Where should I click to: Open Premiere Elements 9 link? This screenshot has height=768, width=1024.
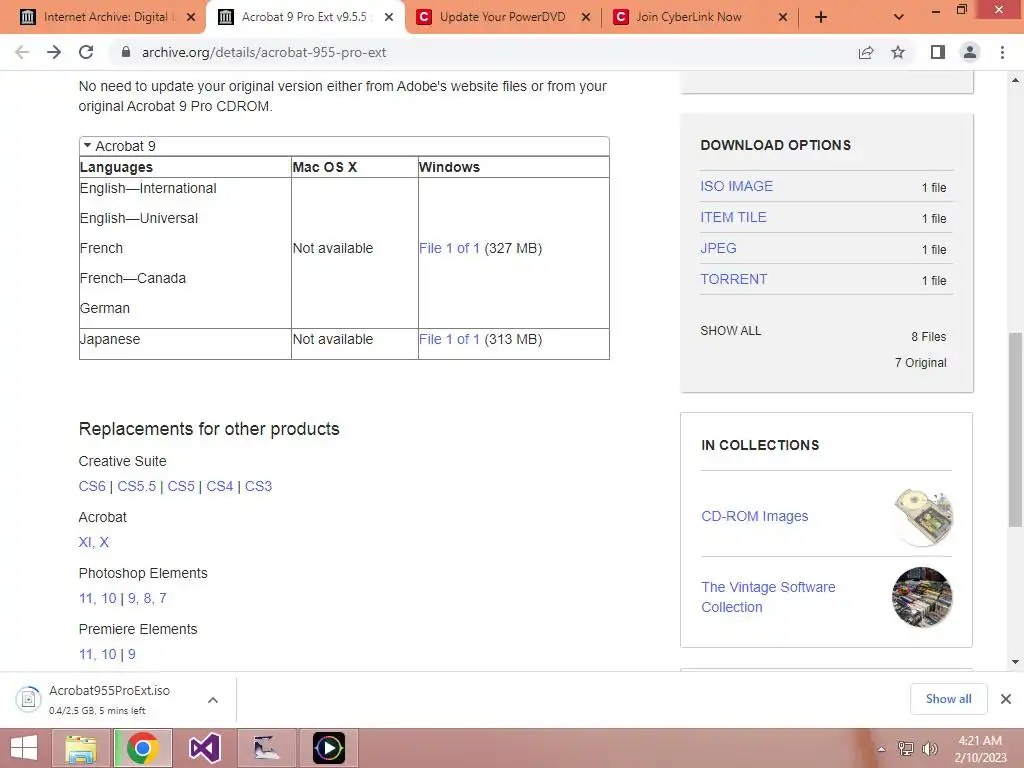pyautogui.click(x=131, y=654)
